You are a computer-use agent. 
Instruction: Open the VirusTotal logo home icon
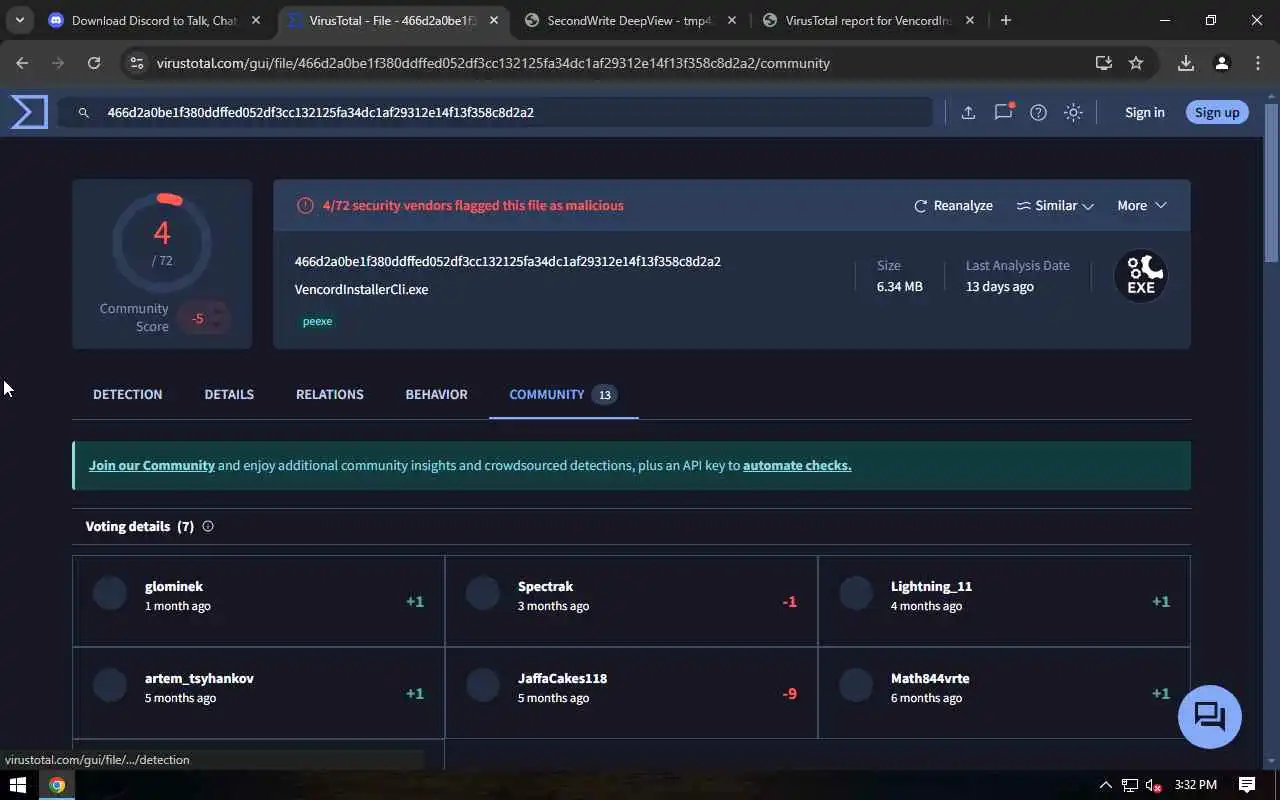(29, 112)
